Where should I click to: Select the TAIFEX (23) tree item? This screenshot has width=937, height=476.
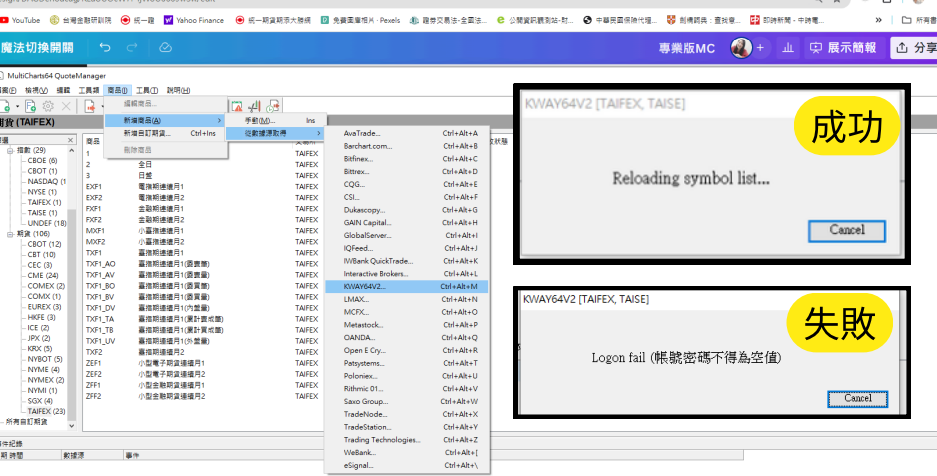click(47, 411)
